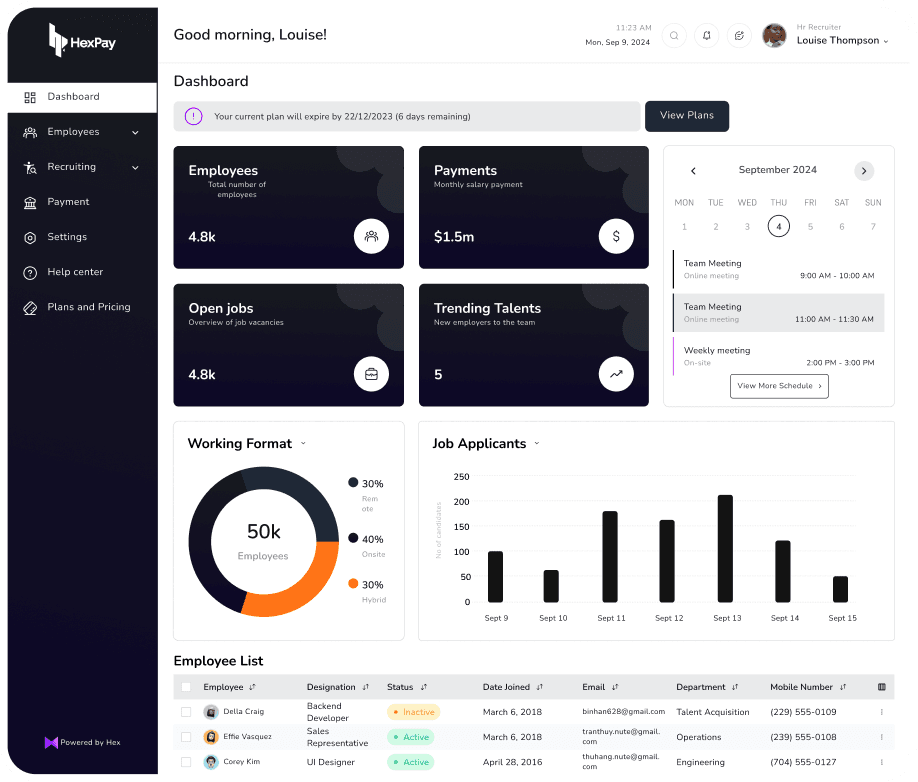Open Payment in the sidebar
Viewport: 918px width, 782px height.
coord(68,202)
